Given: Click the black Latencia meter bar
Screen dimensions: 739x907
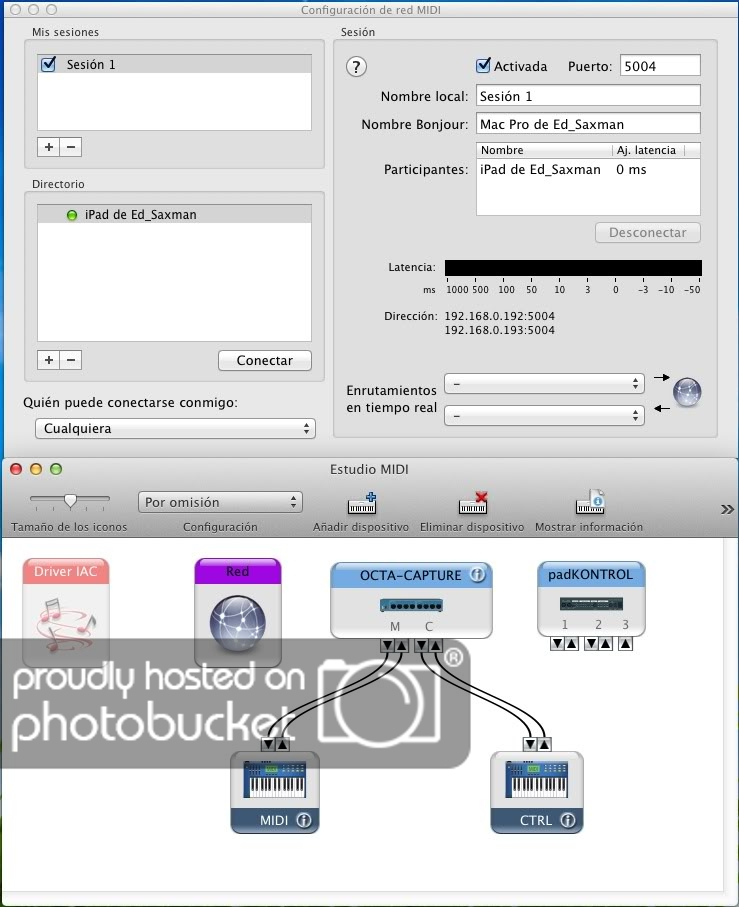Looking at the screenshot, I should tap(573, 267).
